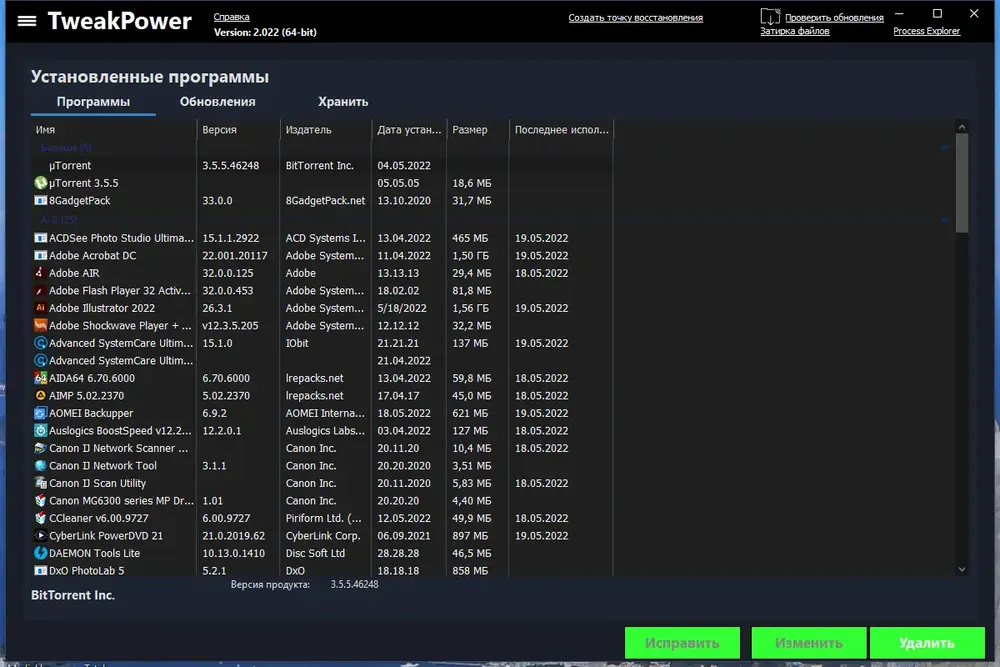
Task: Open the Хранить tab
Action: coord(343,101)
